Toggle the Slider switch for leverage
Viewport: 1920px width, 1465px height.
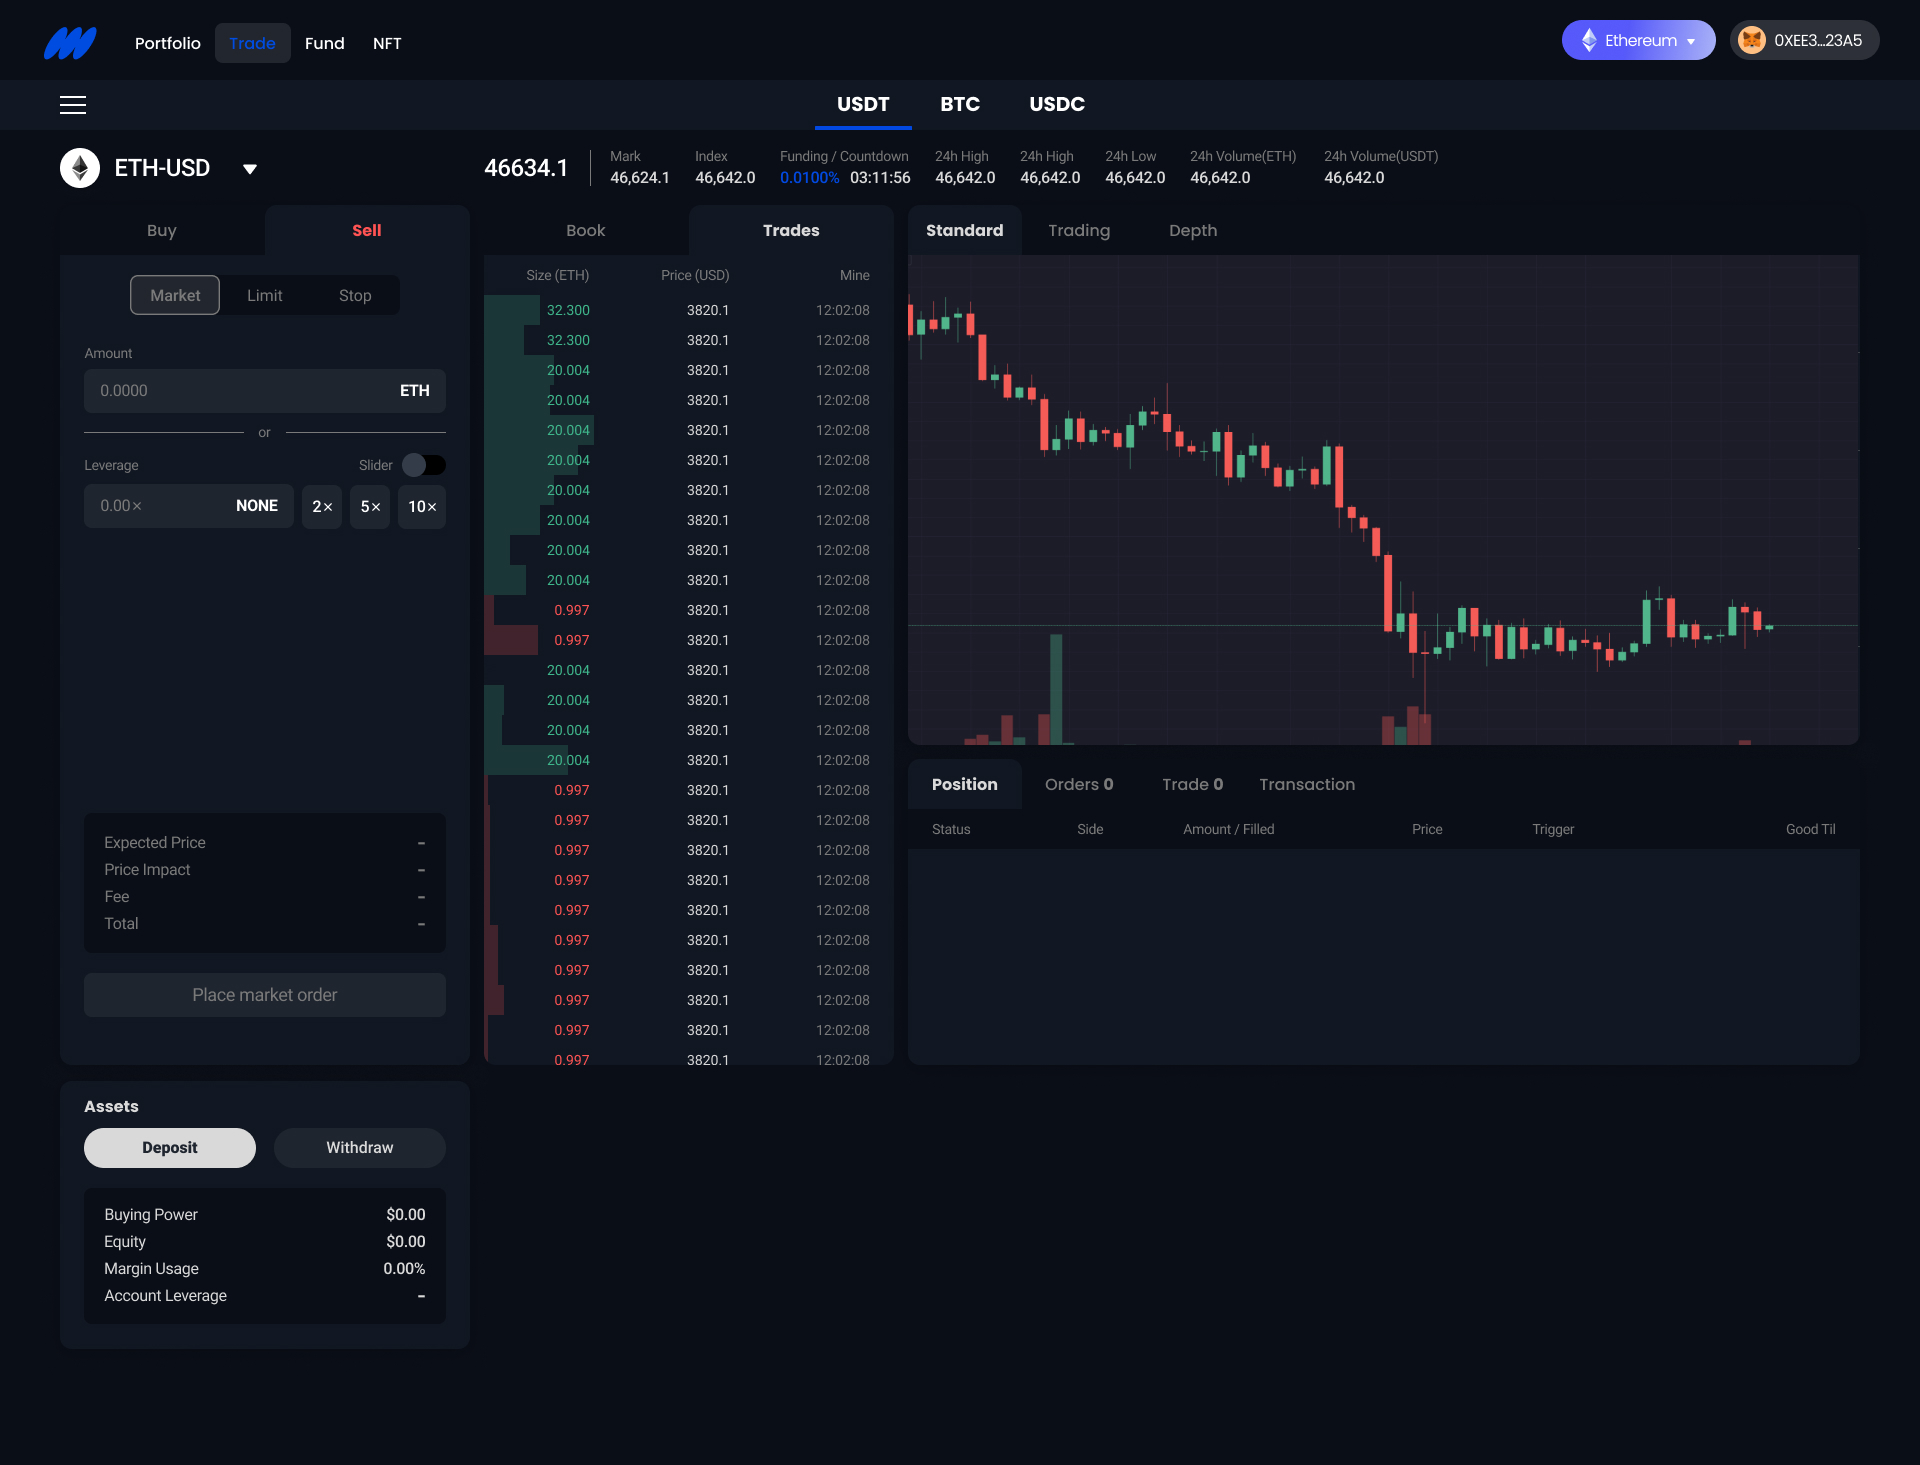tap(423, 464)
